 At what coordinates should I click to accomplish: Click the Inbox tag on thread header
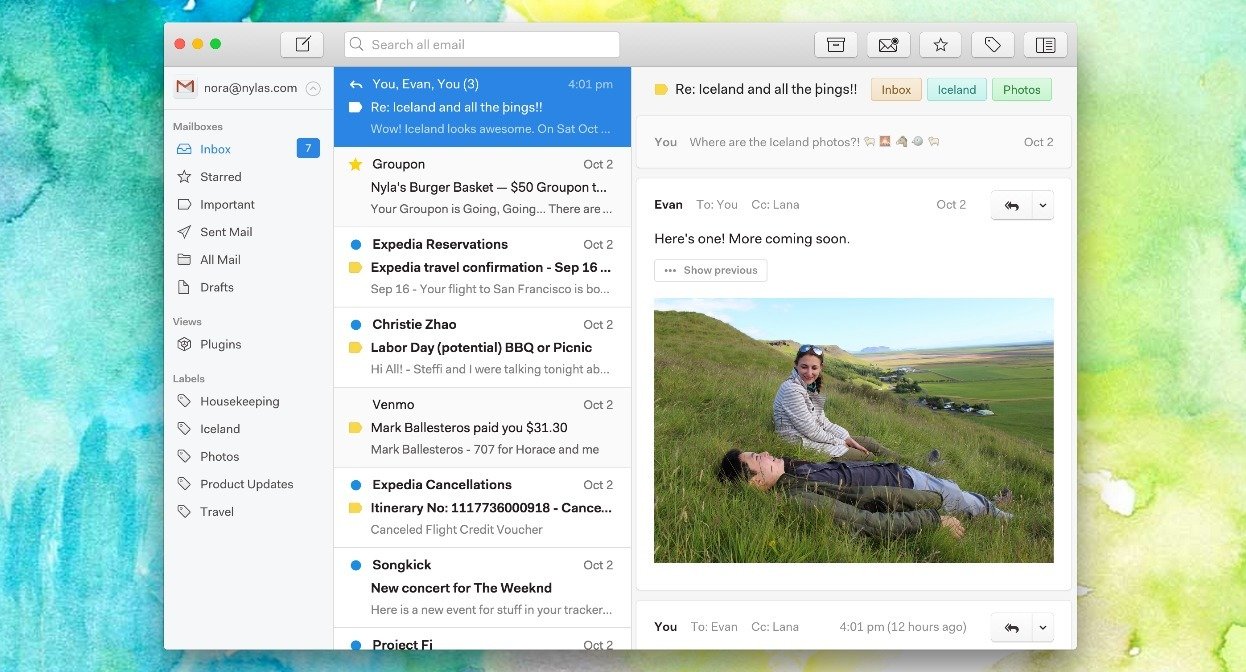[896, 89]
